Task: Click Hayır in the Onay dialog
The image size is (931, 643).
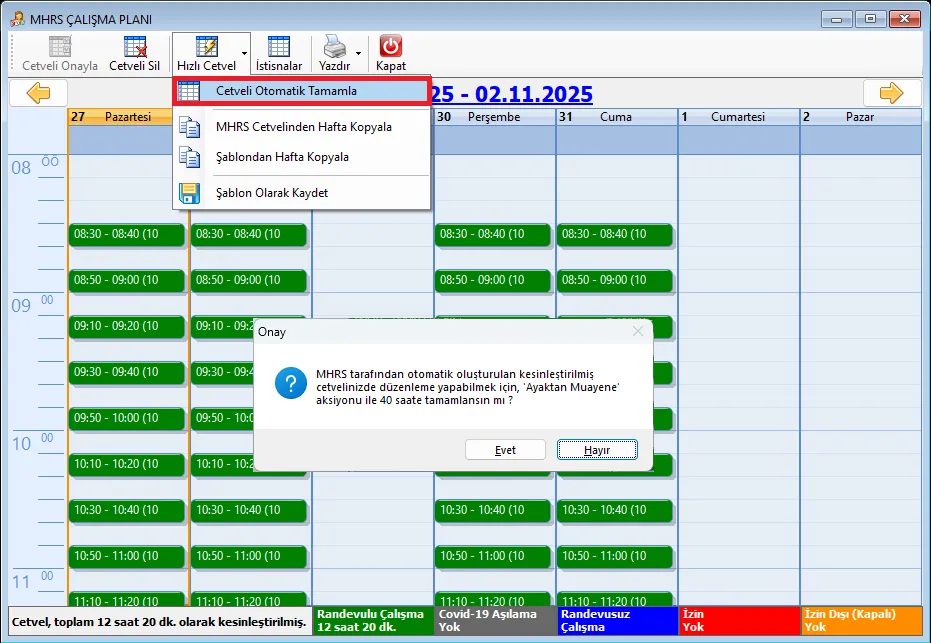Action: [597, 450]
